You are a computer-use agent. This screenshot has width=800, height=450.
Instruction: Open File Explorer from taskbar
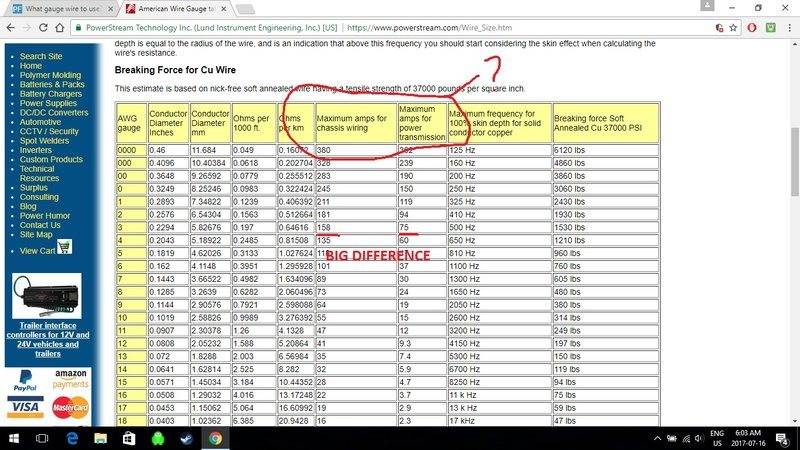click(101, 438)
